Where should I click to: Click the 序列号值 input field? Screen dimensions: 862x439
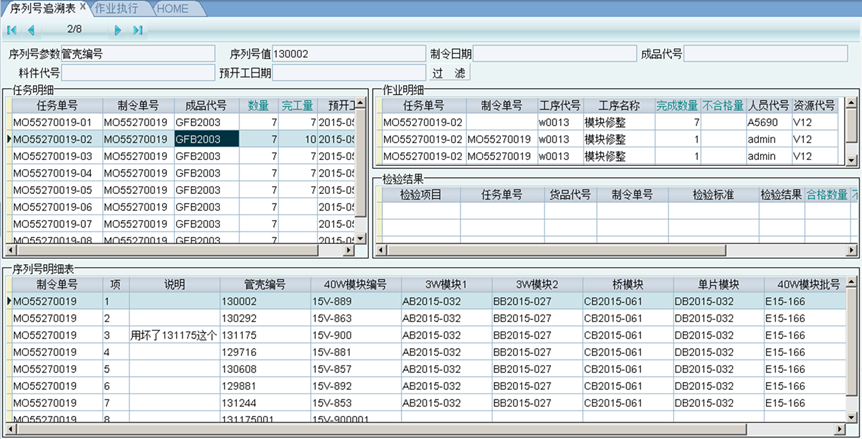click(348, 53)
